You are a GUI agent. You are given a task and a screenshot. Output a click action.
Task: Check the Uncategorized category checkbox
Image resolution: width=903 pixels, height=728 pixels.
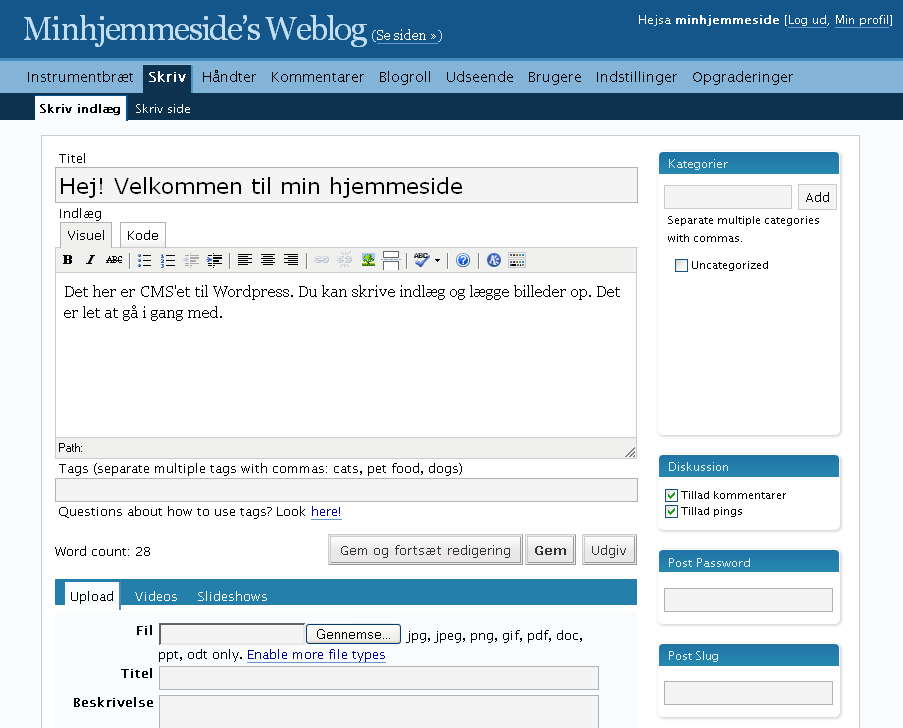(x=682, y=266)
